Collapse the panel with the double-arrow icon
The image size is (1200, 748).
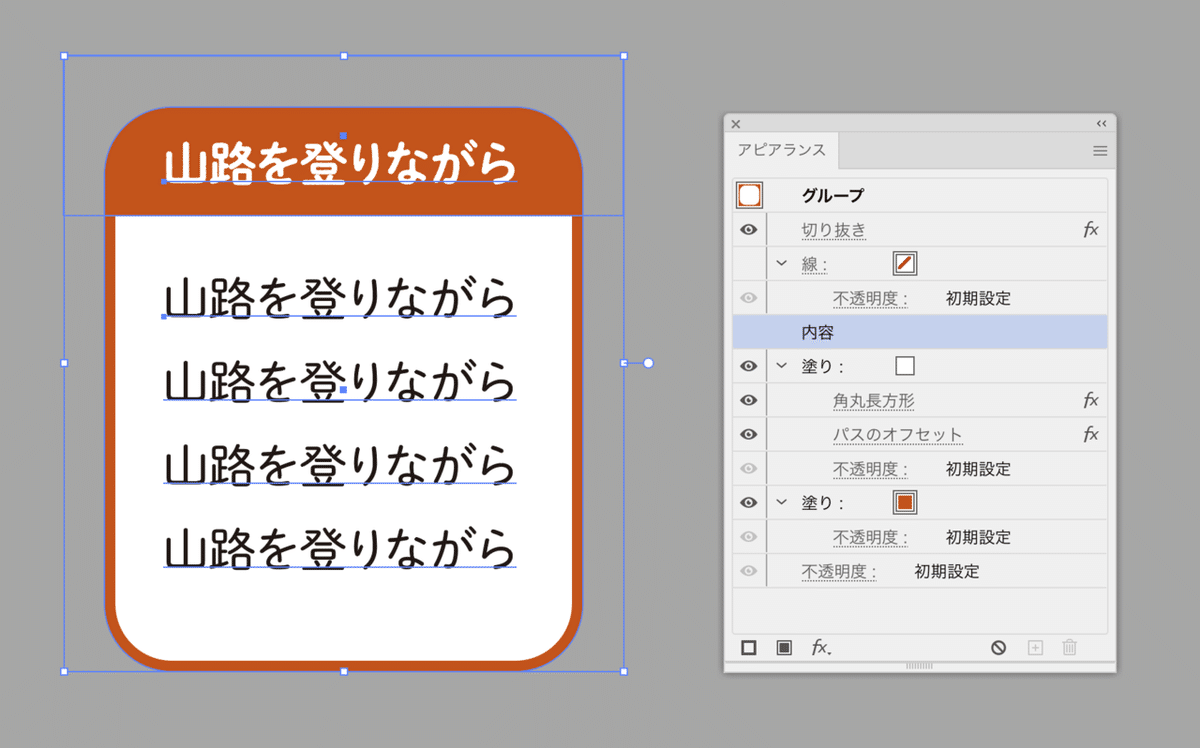point(1101,124)
